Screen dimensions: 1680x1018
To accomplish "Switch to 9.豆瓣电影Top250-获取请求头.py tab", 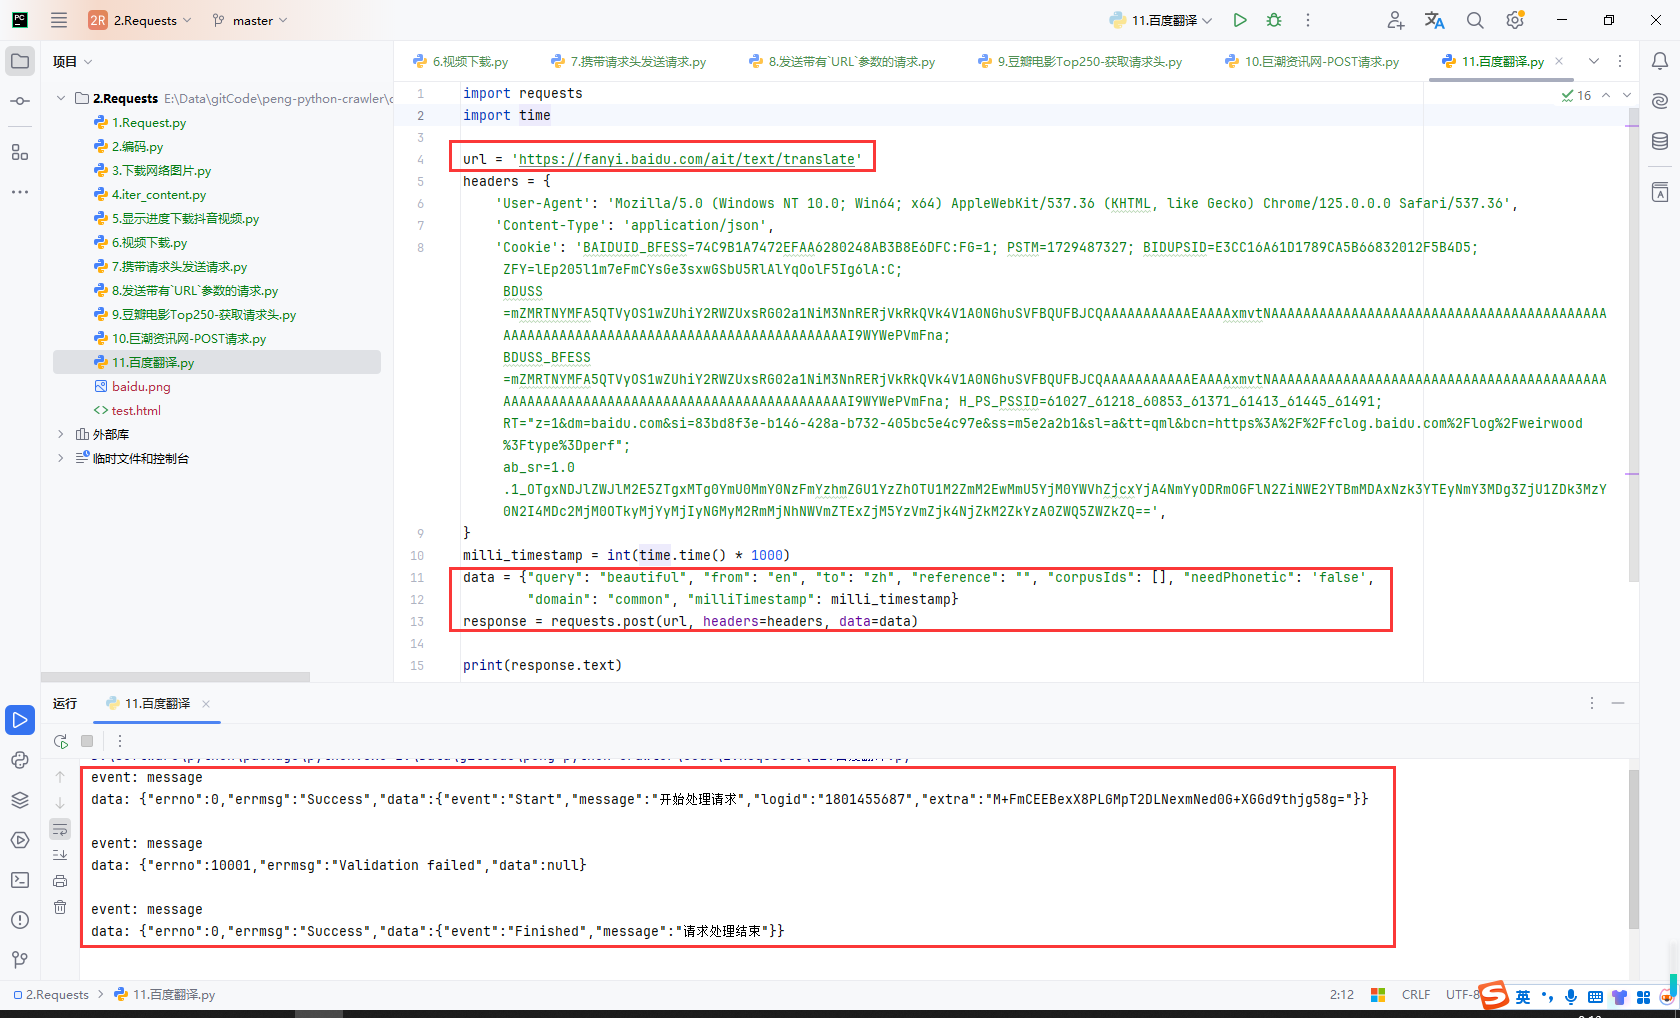I will [1080, 61].
